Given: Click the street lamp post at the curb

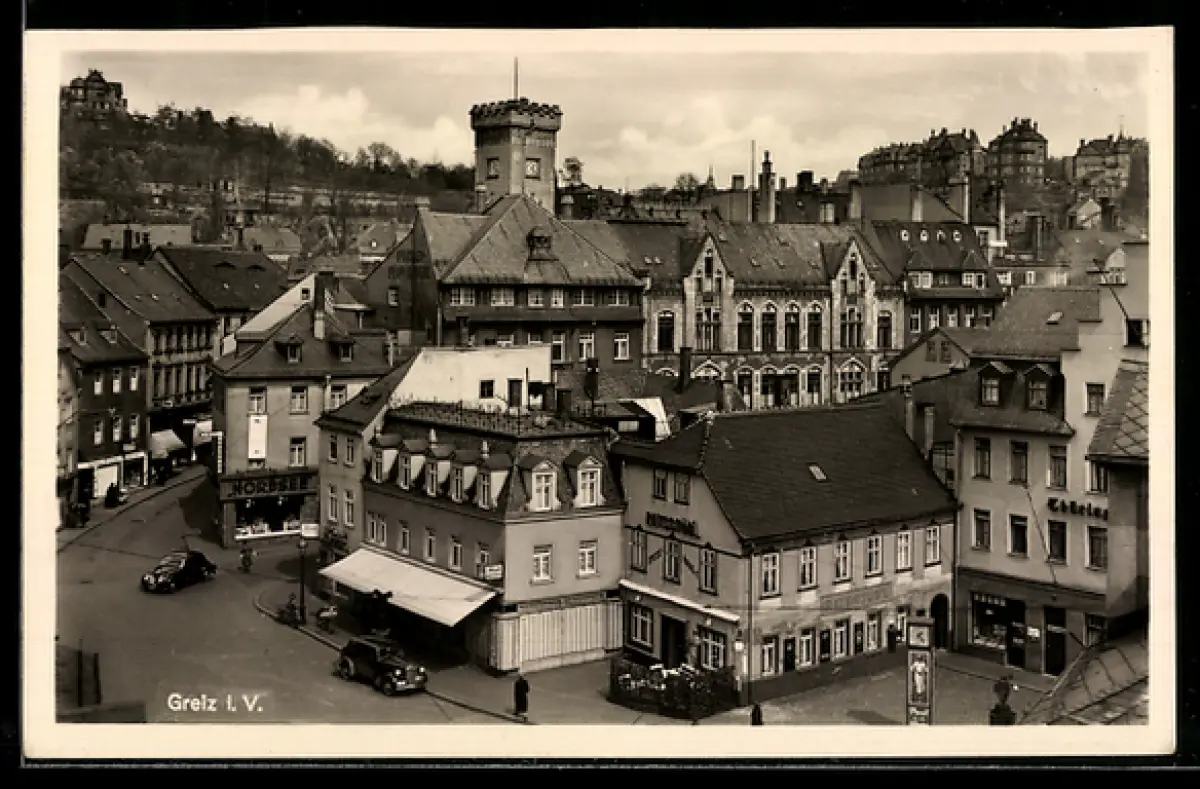Looking at the screenshot, I should point(302,579).
